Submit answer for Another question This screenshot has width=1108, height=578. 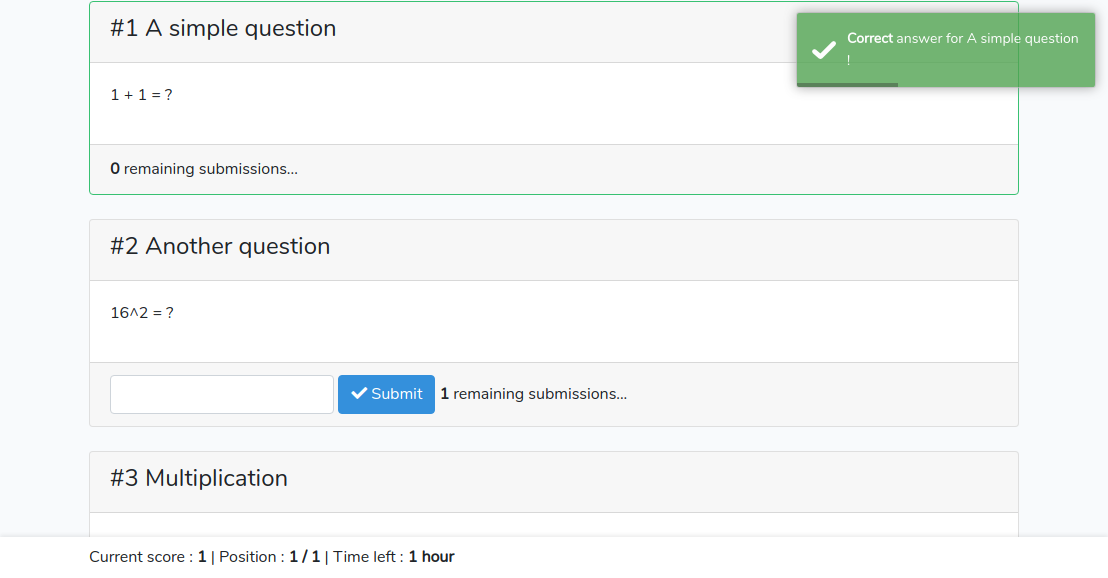click(386, 394)
